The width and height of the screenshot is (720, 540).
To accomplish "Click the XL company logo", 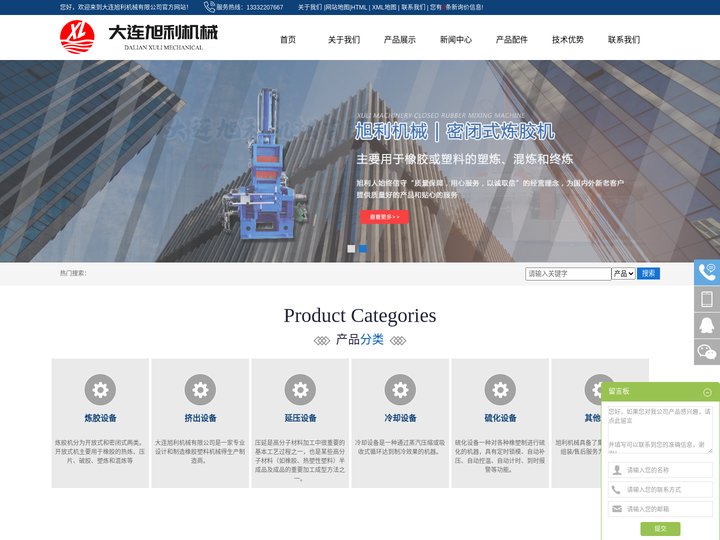I will coord(77,37).
